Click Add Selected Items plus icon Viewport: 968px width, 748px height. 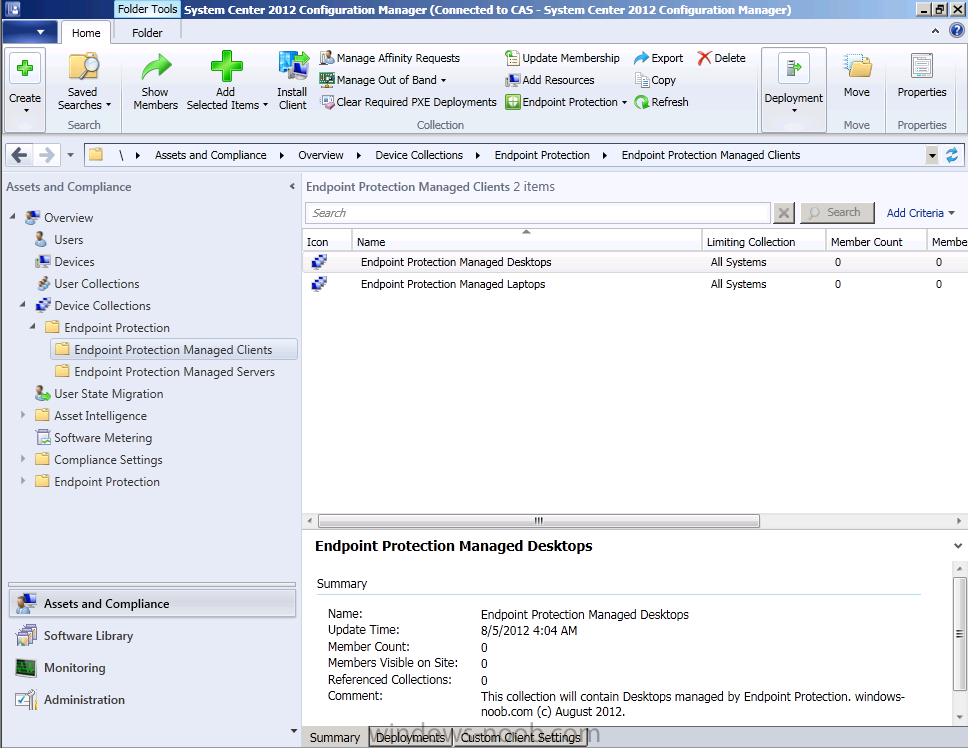point(227,67)
